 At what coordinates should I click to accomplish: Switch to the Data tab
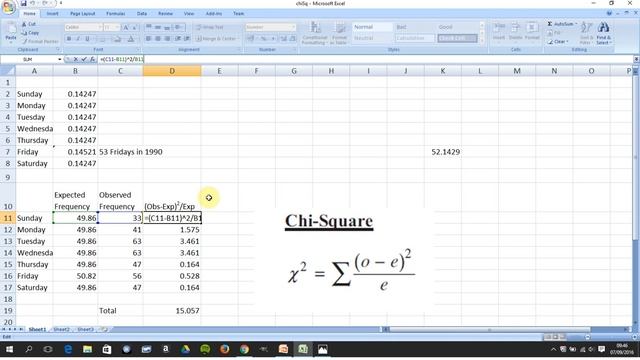click(x=142, y=13)
